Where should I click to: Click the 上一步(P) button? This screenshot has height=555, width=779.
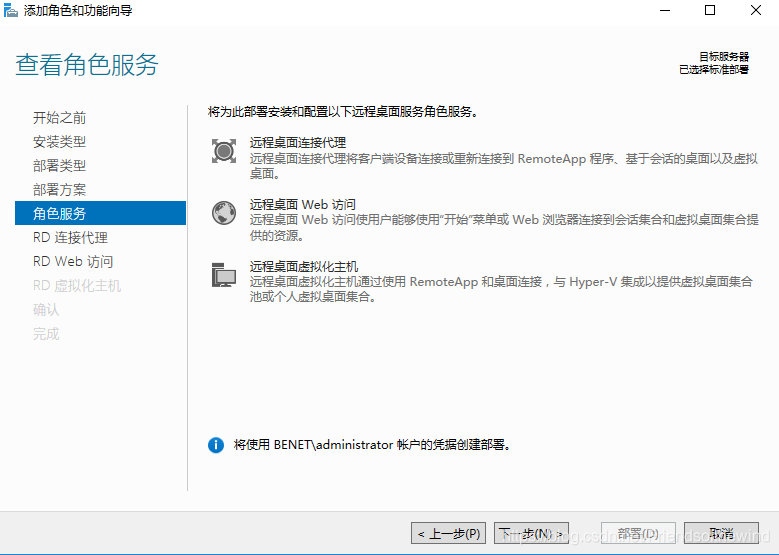[x=448, y=534]
